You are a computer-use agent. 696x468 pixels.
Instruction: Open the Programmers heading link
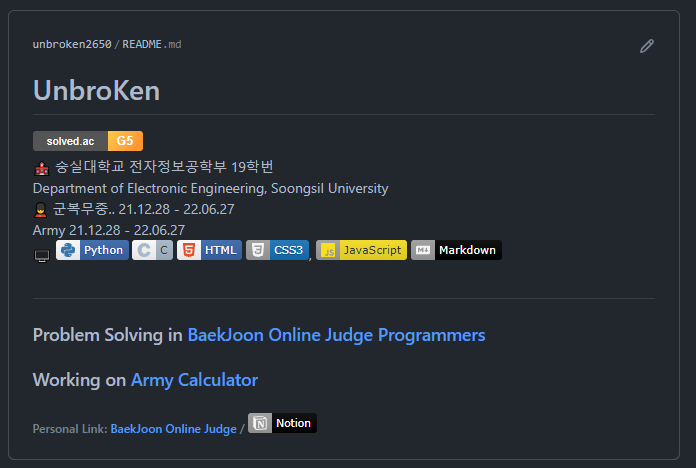(x=431, y=335)
